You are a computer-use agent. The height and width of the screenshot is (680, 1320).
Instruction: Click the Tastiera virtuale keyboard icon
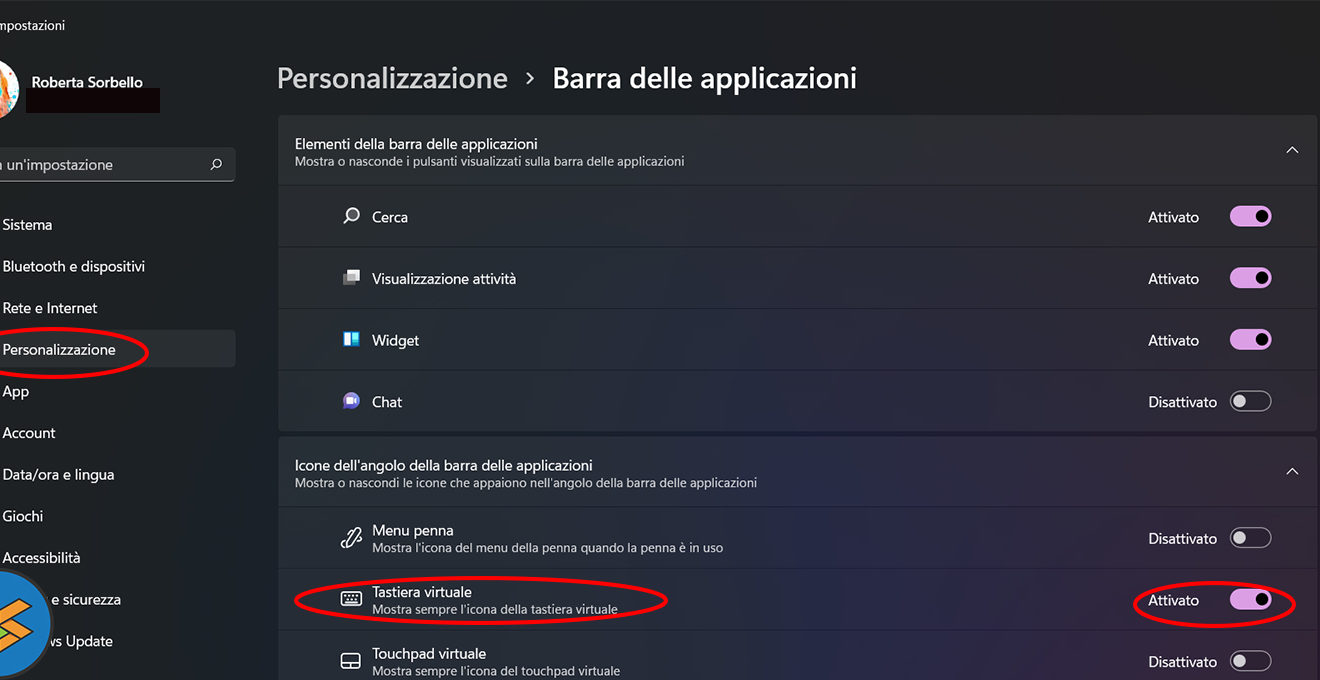pyautogui.click(x=351, y=599)
